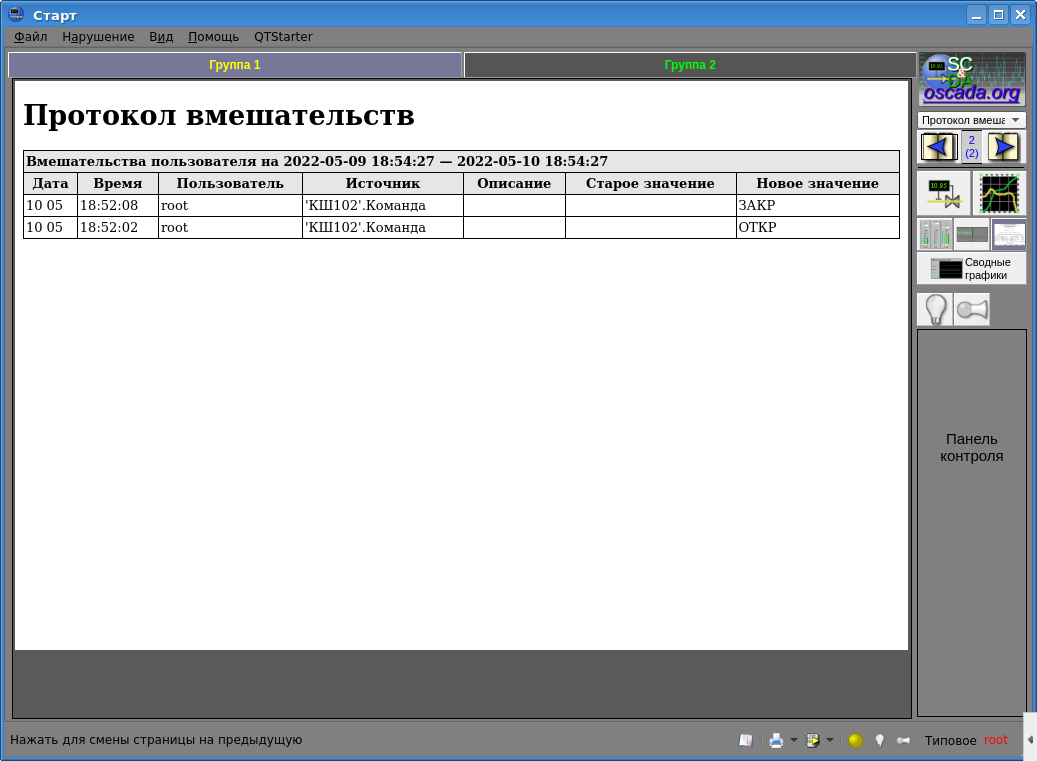Open the Нарушение menu
This screenshot has width=1037, height=761.
coord(98,37)
